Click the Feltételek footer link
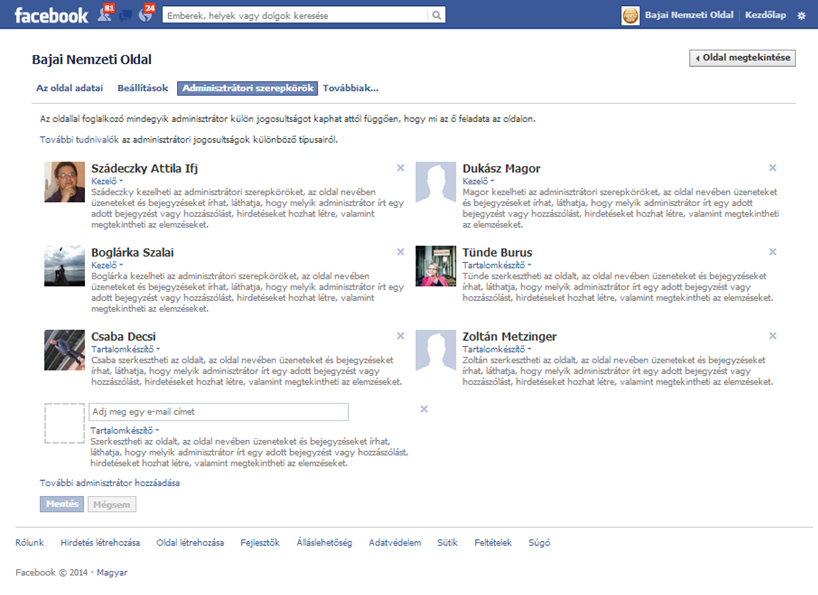818x595 pixels. (493, 543)
